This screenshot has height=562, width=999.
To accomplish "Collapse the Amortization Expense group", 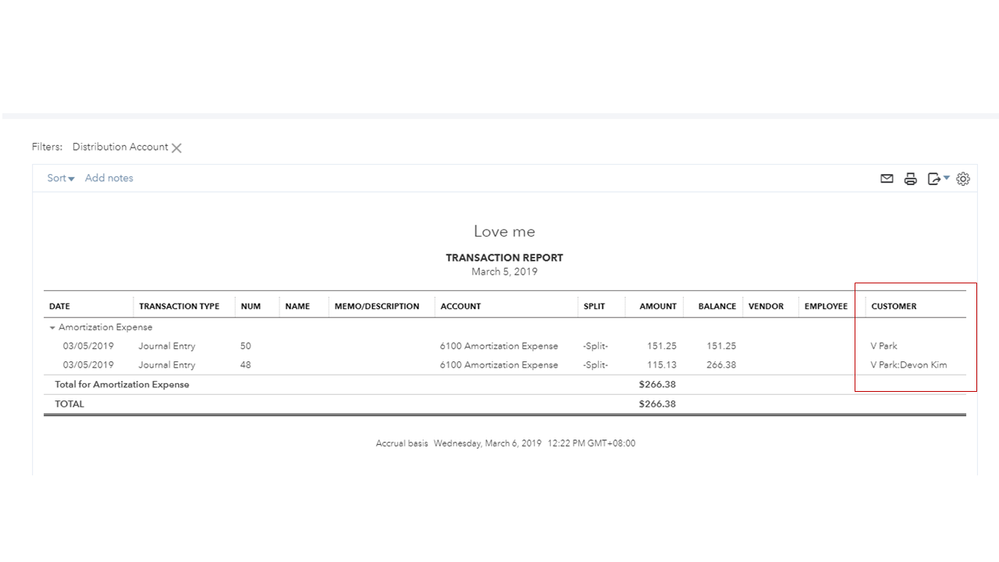I will click(52, 328).
